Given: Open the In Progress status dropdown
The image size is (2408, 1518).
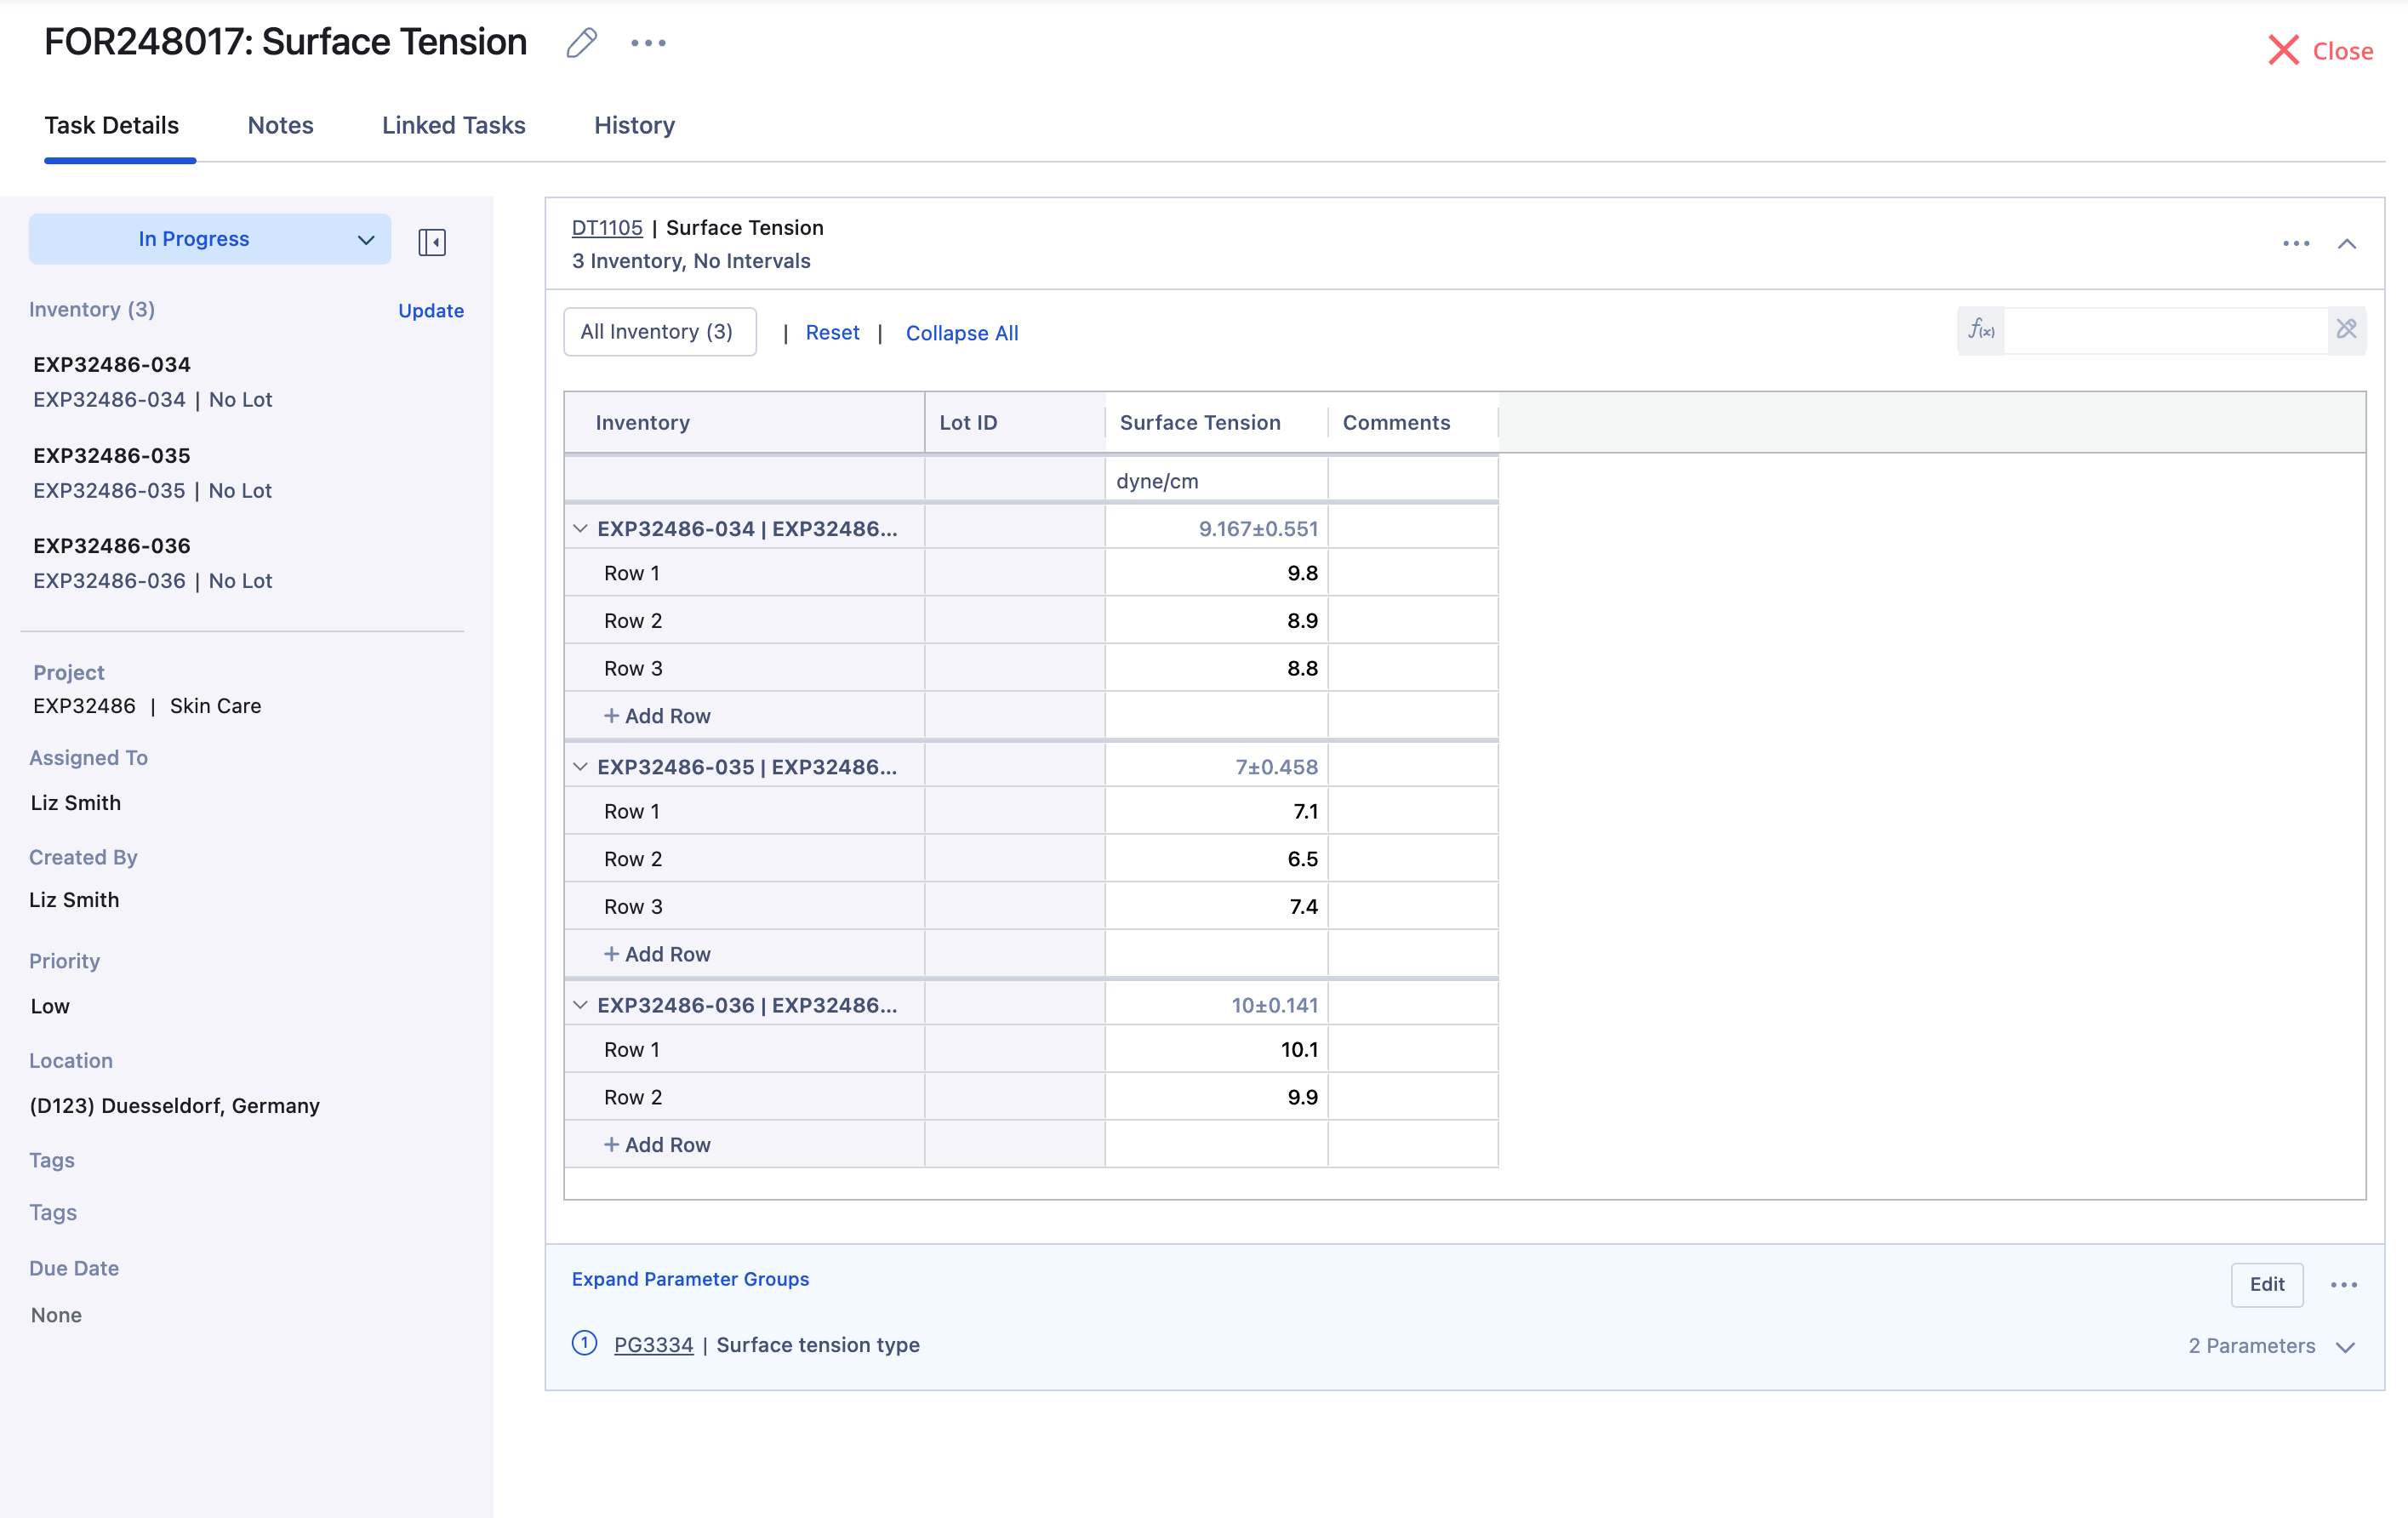Looking at the screenshot, I should pyautogui.click(x=209, y=239).
